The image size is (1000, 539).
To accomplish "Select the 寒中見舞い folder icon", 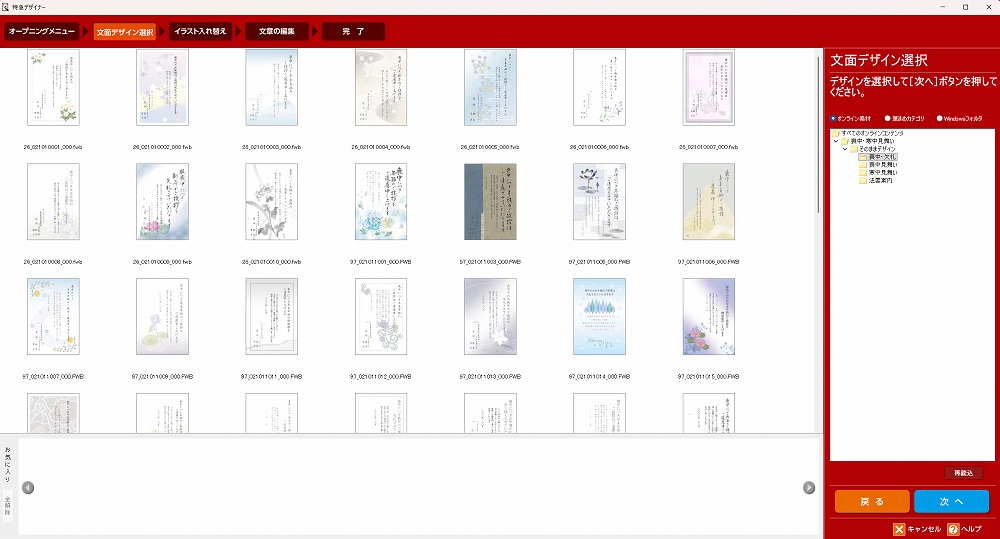I will point(862,172).
